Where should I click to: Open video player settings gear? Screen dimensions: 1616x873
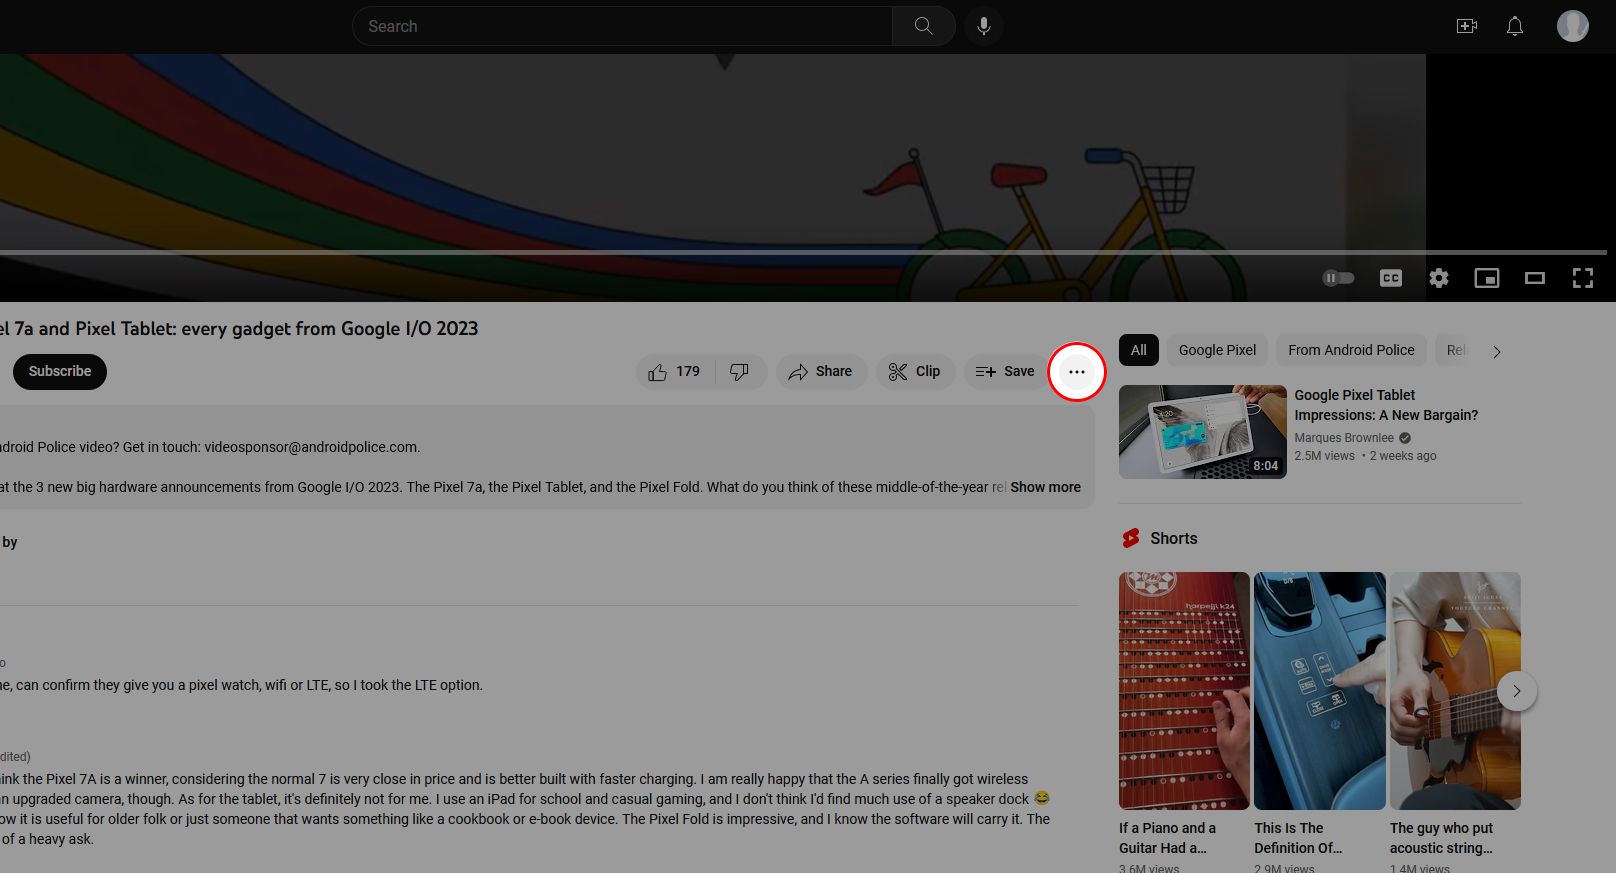(1439, 278)
